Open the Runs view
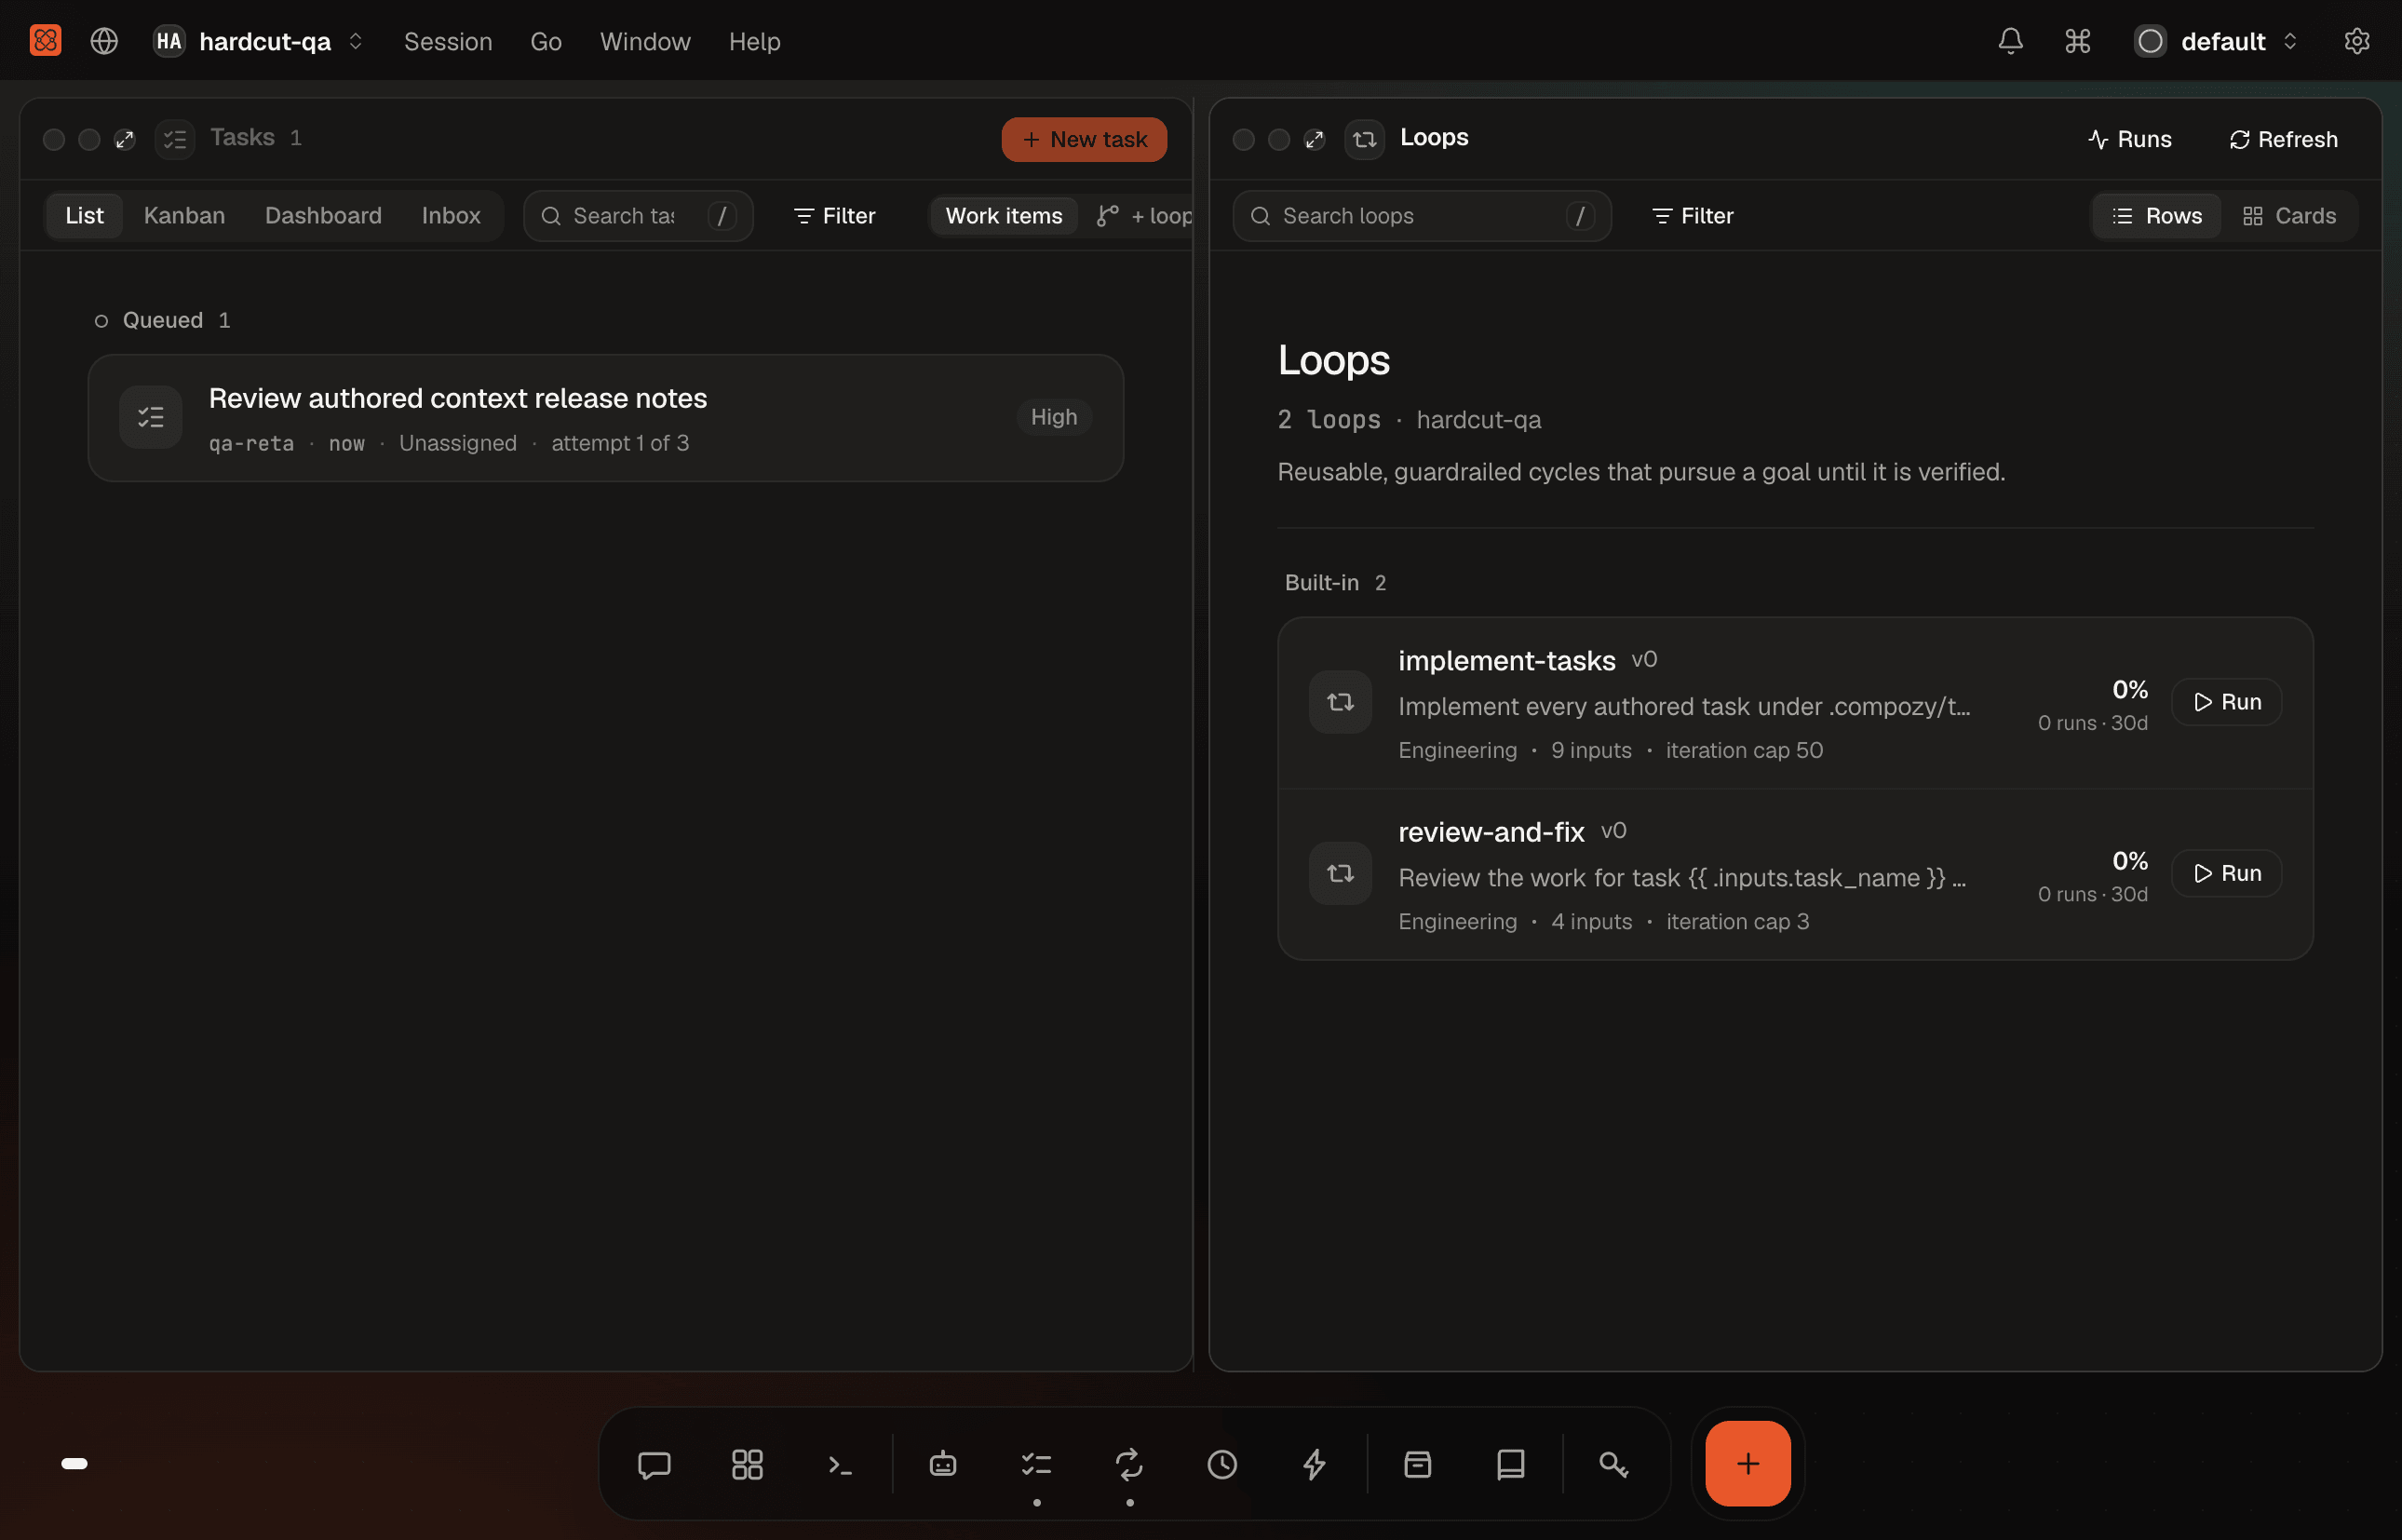This screenshot has height=1540, width=2402. 2130,139
